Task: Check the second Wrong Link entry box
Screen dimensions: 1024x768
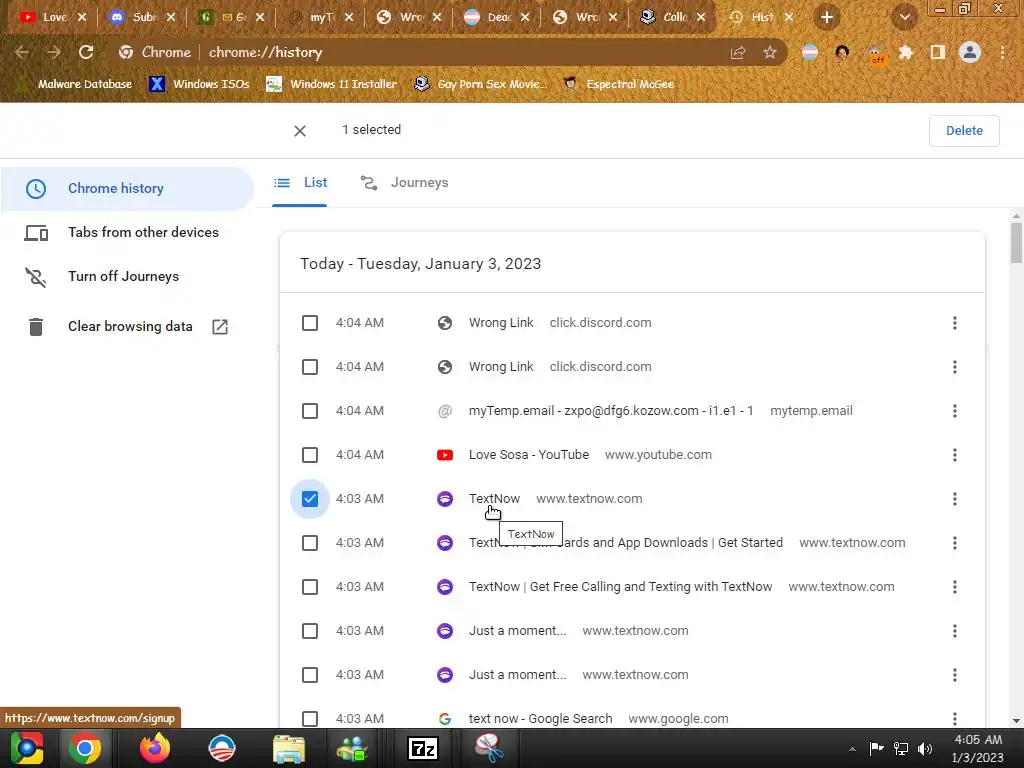Action: tap(310, 367)
